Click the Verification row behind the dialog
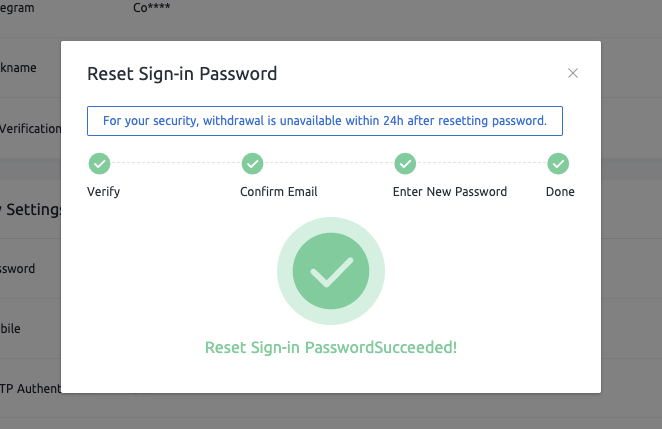 click(30, 128)
